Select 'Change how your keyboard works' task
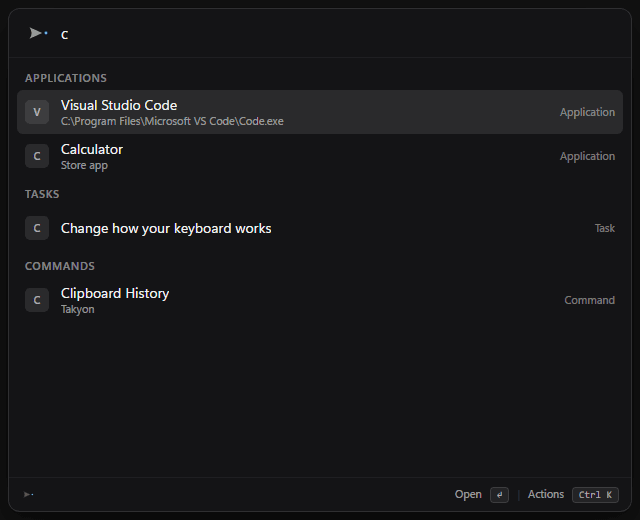640x520 pixels. pos(320,228)
